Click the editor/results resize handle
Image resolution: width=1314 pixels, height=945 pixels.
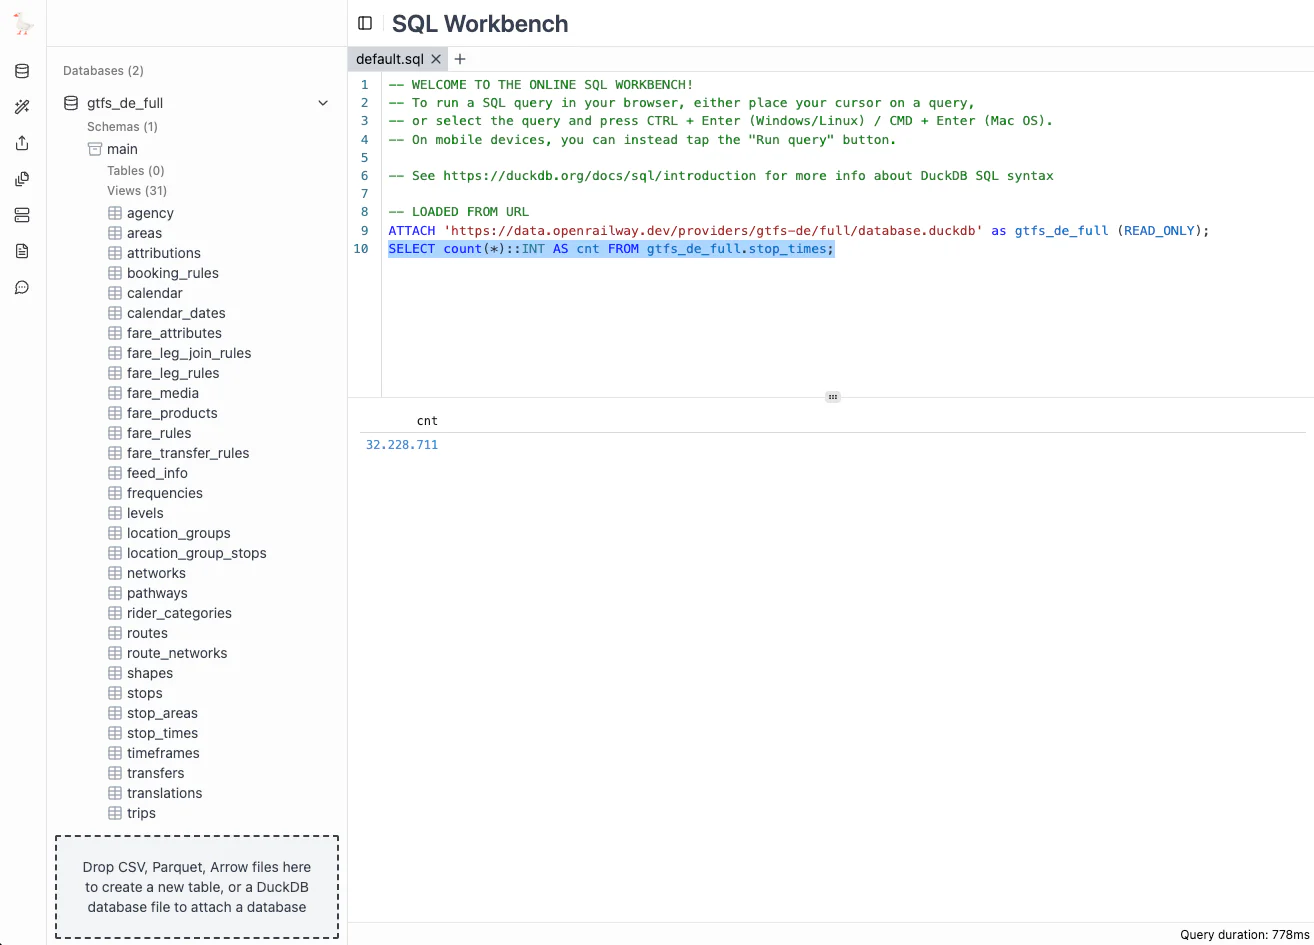[x=832, y=397]
